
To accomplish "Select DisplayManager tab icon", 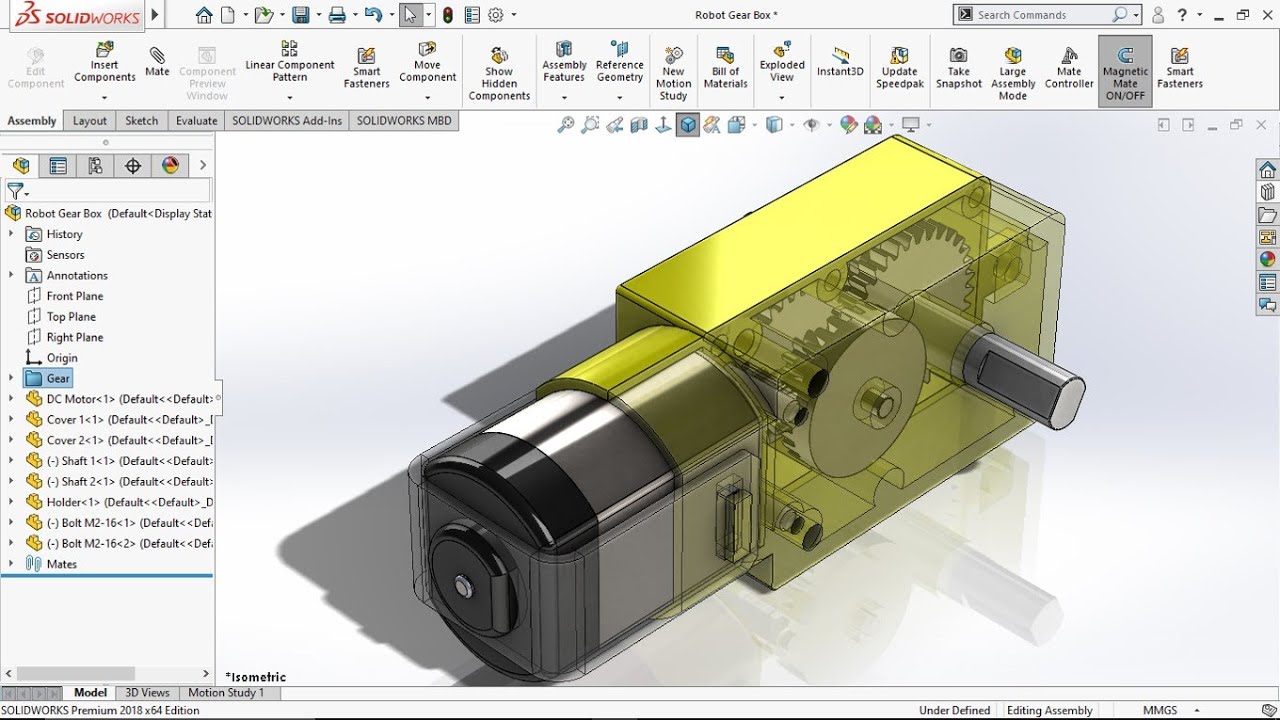I will (170, 166).
